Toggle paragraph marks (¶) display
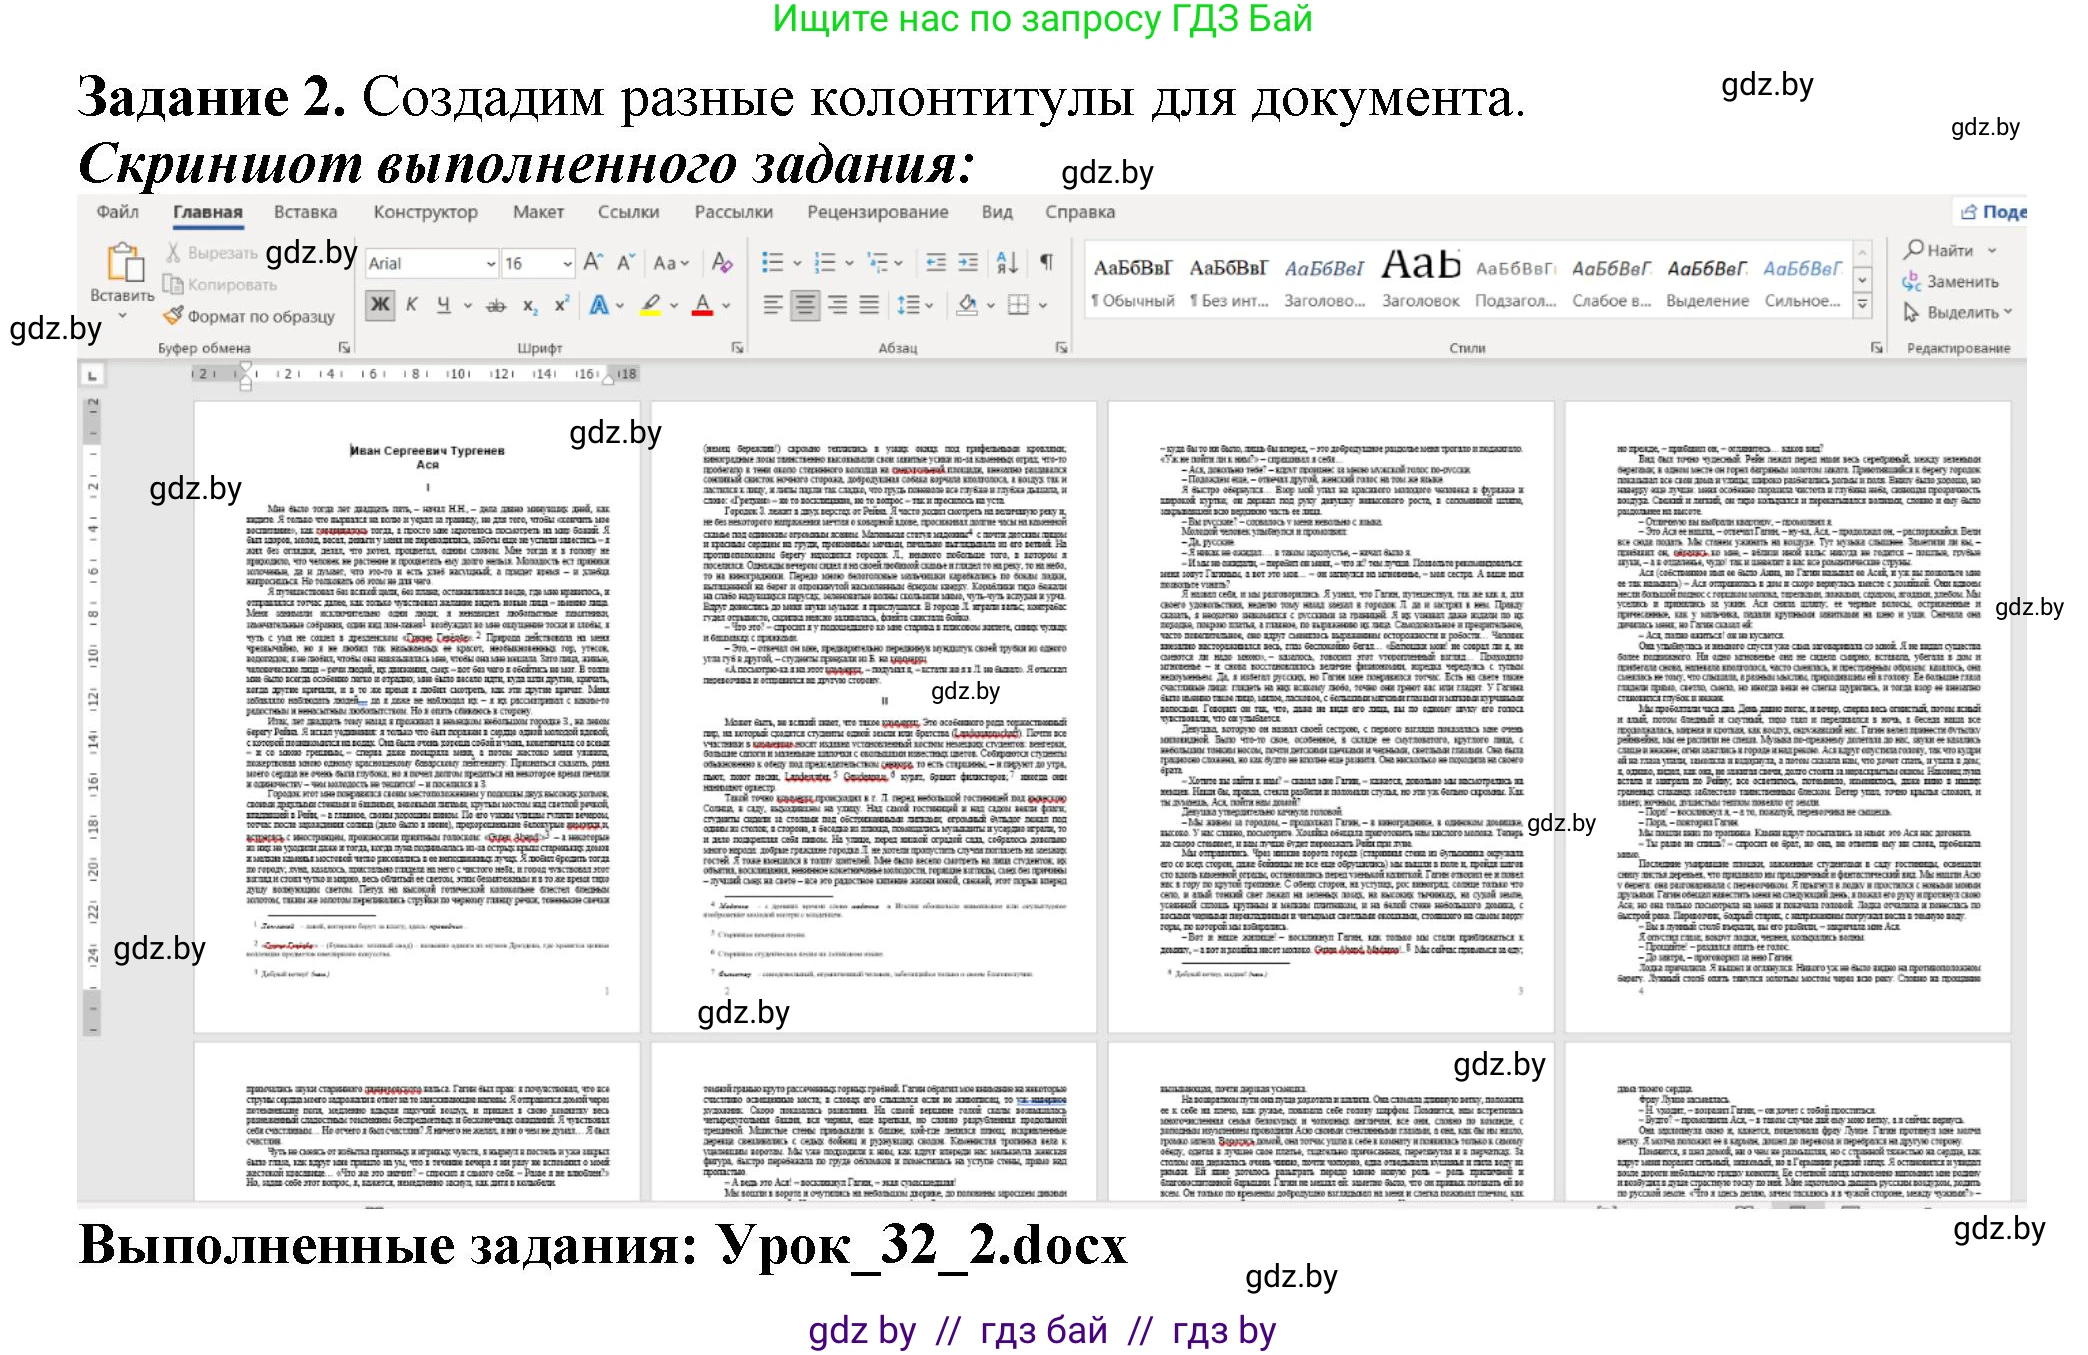2088x1355 pixels. tap(1046, 262)
